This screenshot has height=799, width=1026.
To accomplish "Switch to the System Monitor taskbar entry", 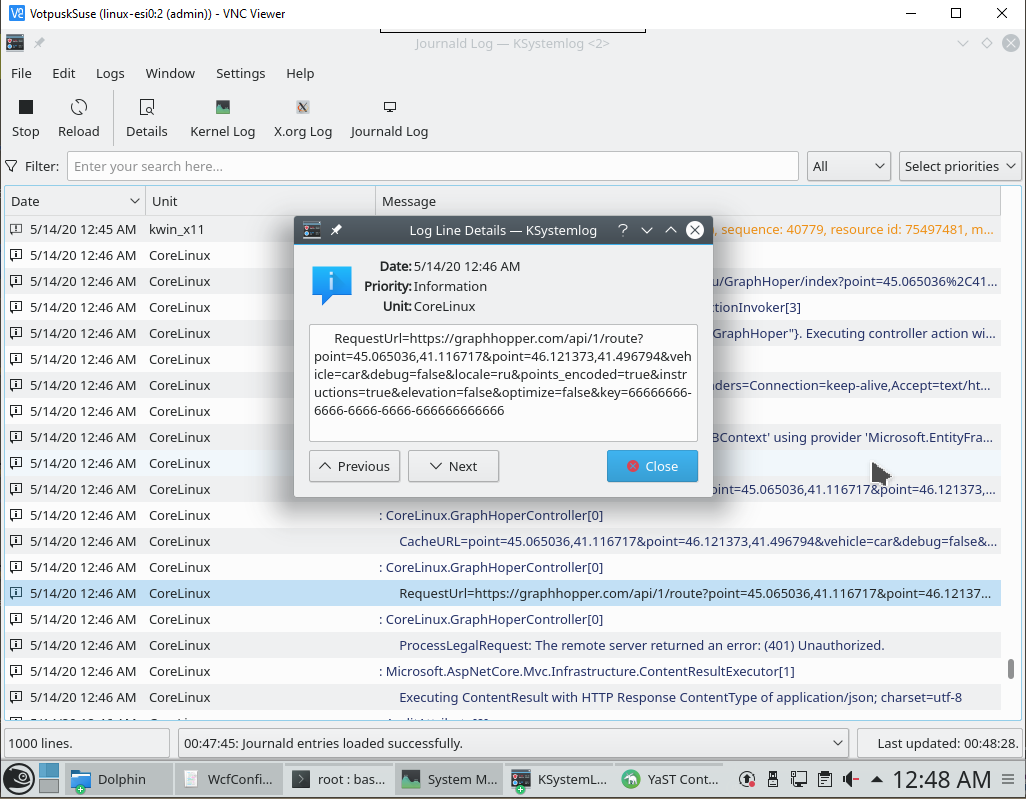I will click(x=449, y=779).
